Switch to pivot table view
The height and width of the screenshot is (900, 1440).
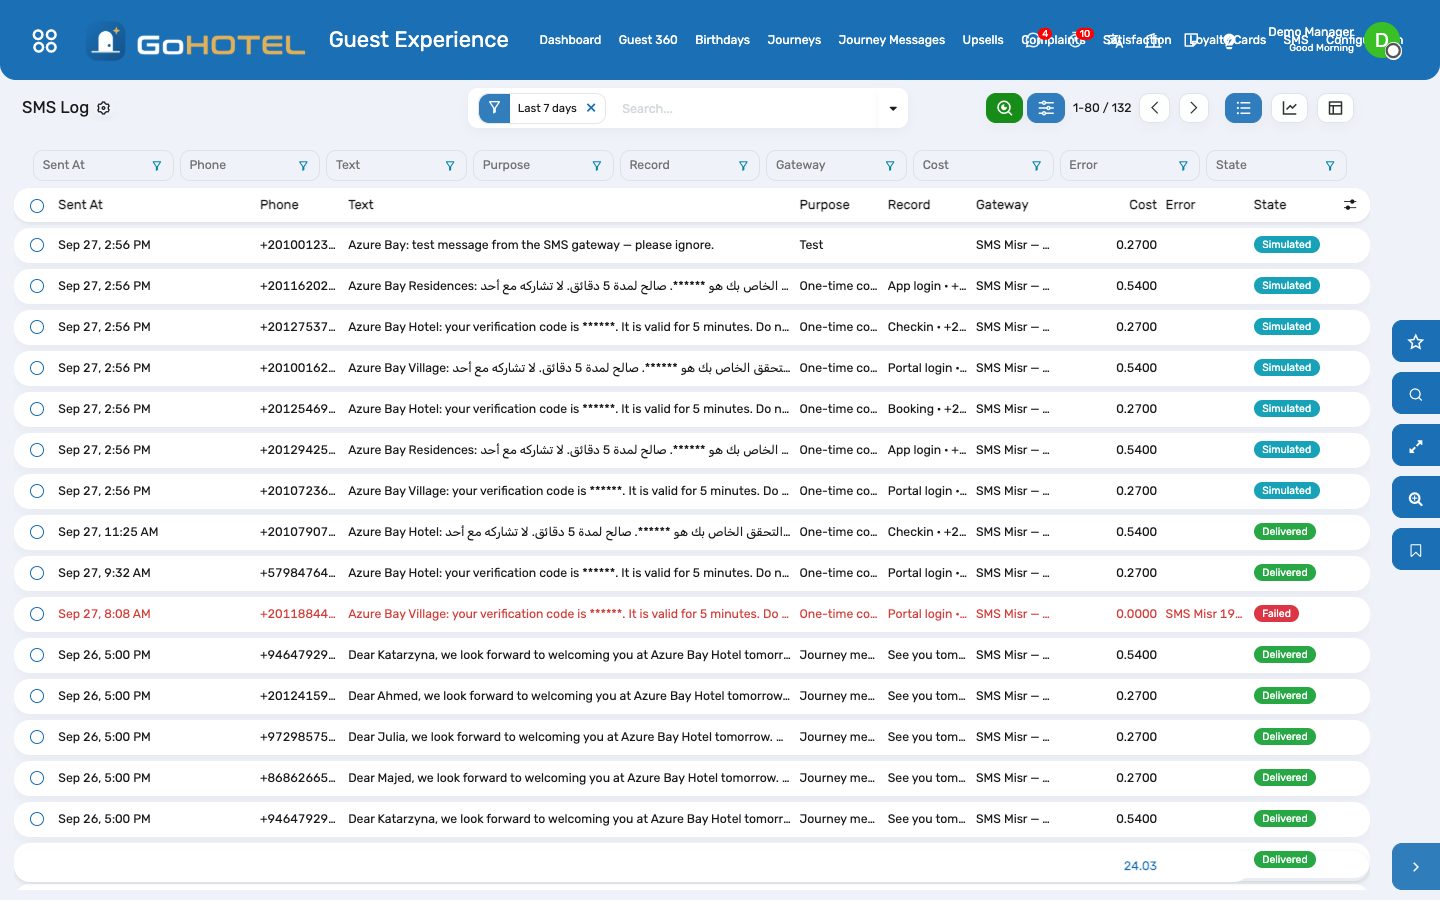tap(1335, 108)
